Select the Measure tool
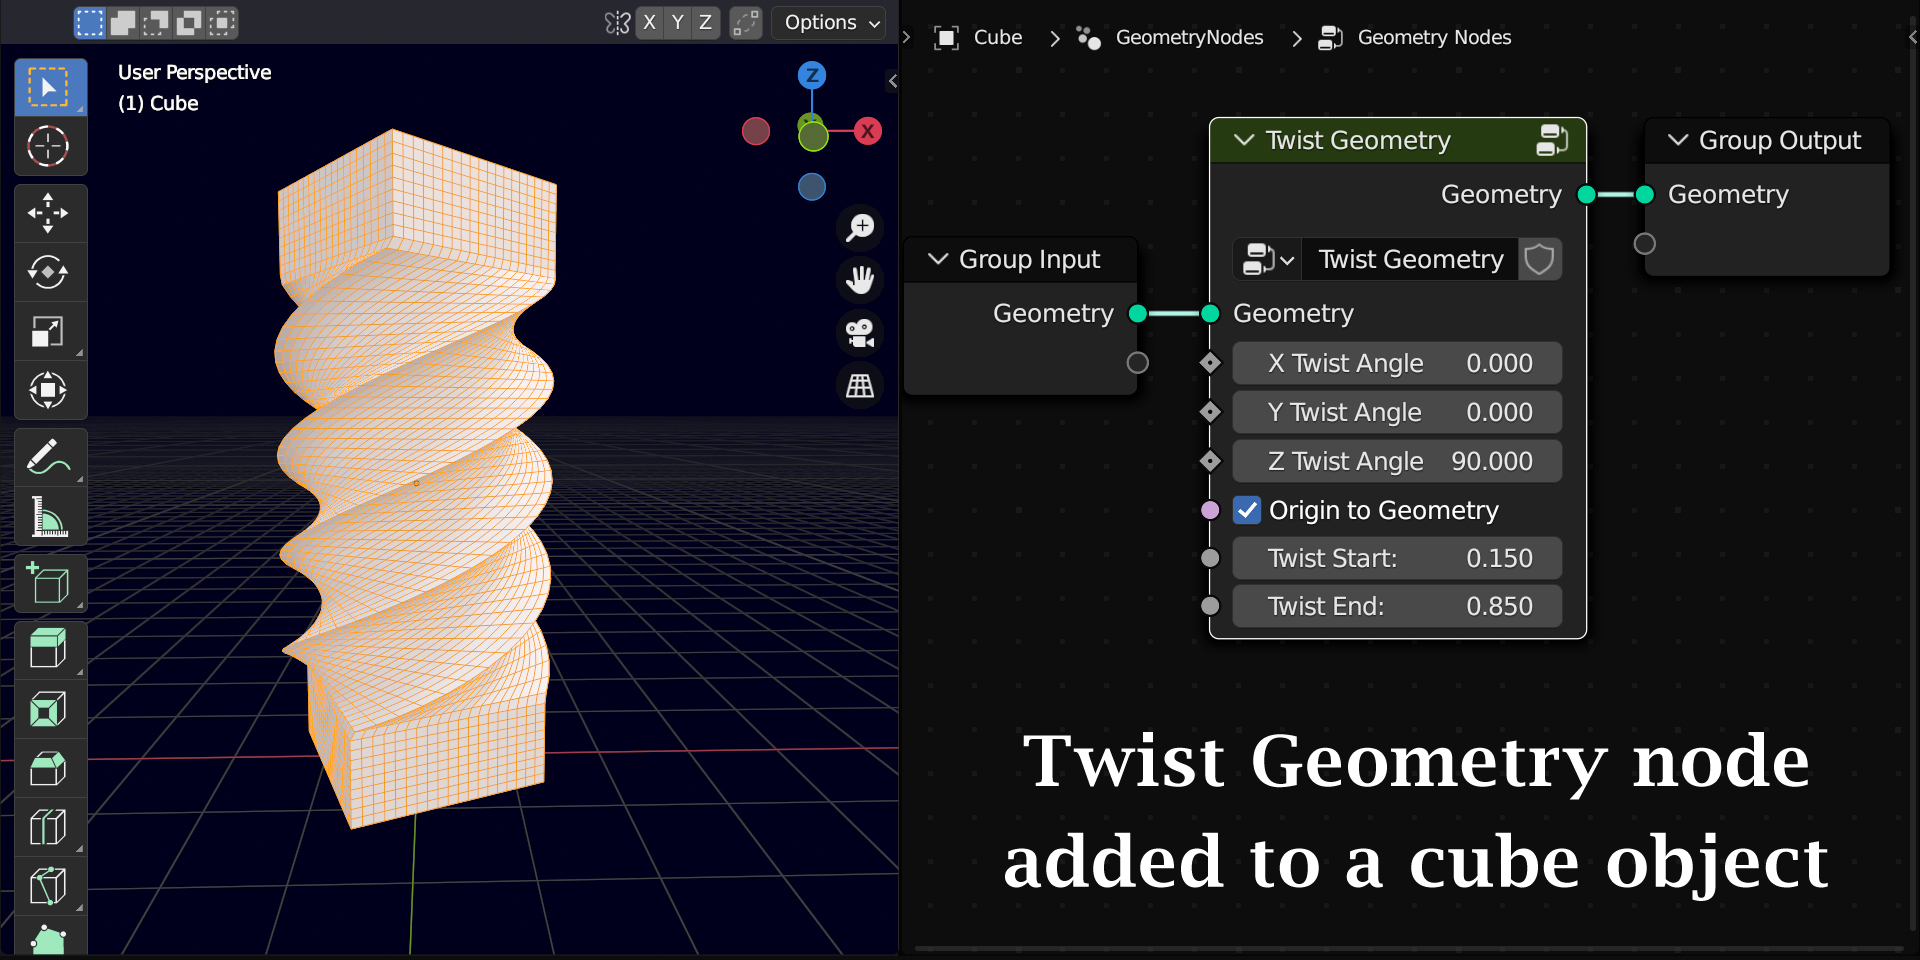 pyautogui.click(x=49, y=517)
